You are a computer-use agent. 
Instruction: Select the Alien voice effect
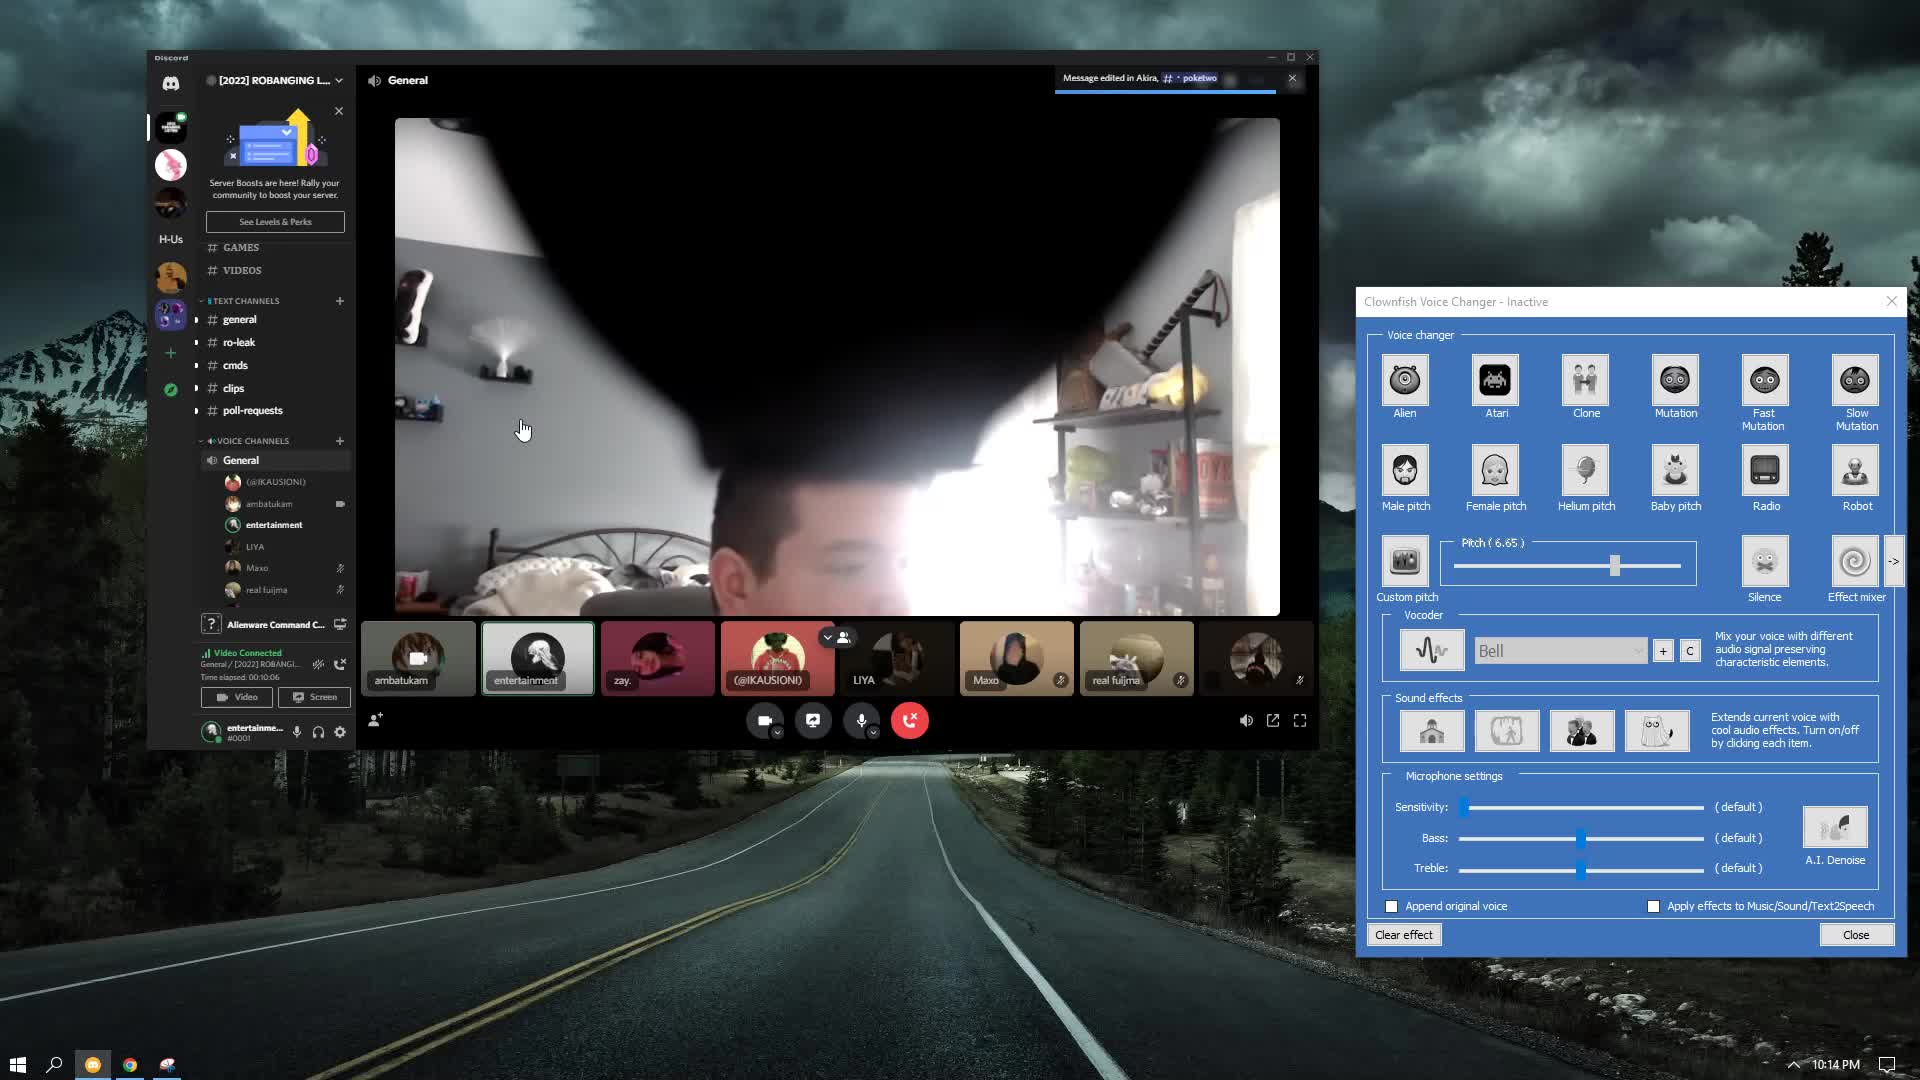[1405, 381]
